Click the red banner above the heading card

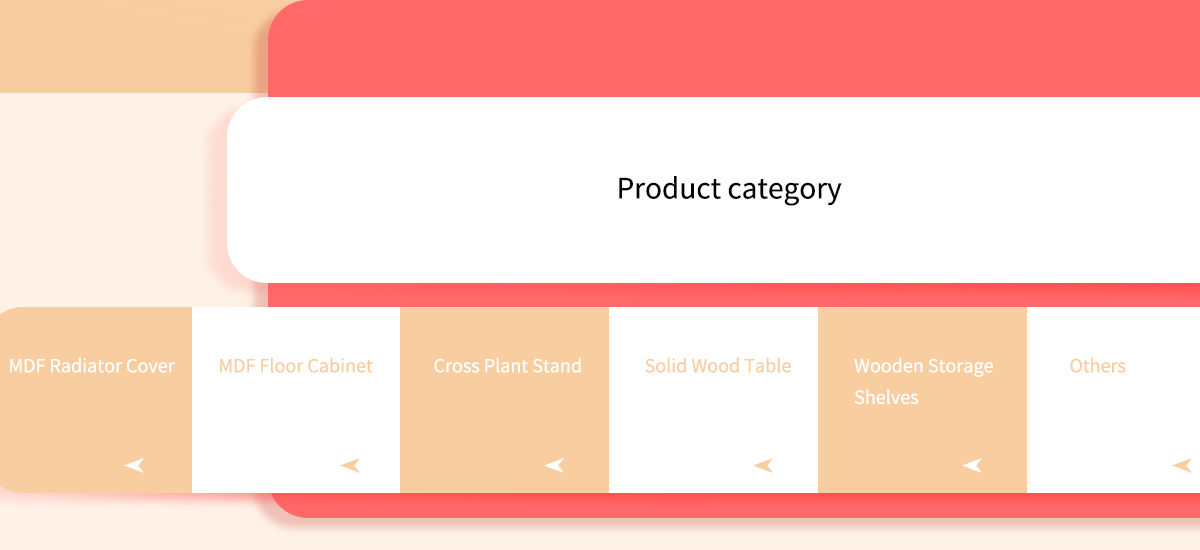[735, 48]
